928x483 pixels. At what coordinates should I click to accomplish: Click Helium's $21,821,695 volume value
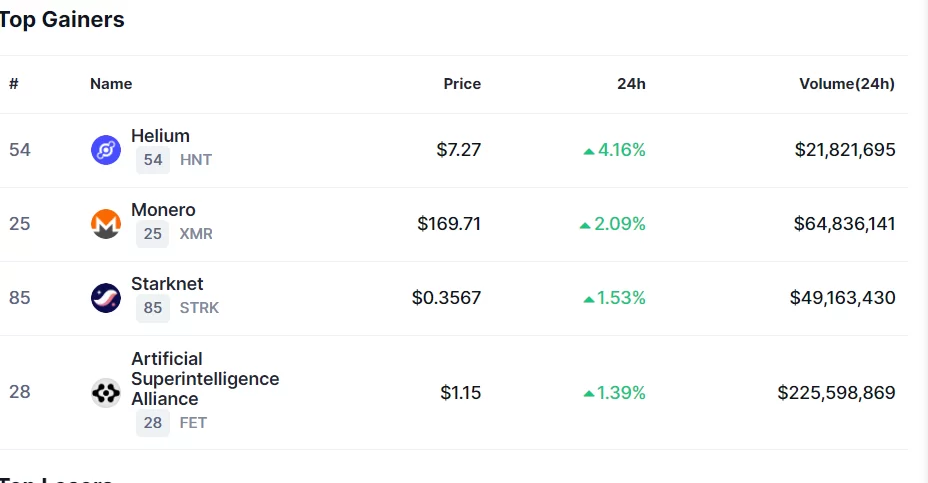[x=845, y=150]
